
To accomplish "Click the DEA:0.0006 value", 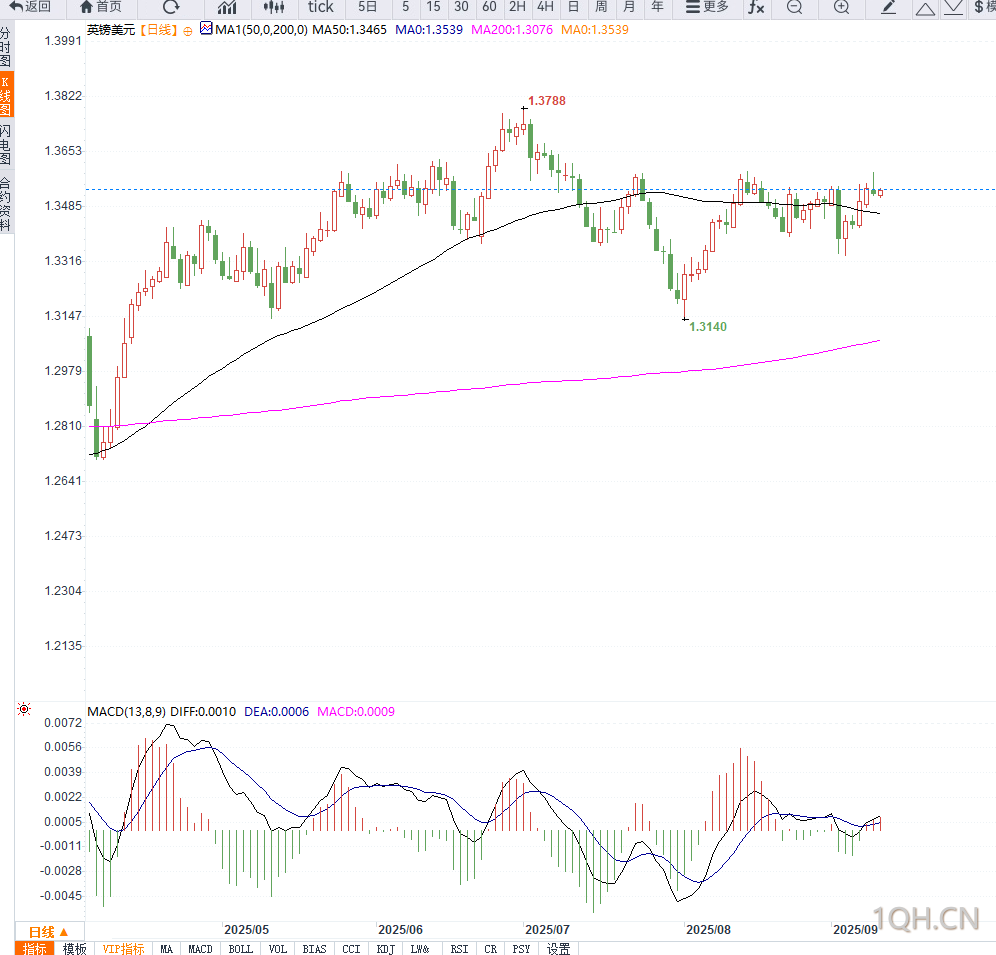I will [276, 712].
